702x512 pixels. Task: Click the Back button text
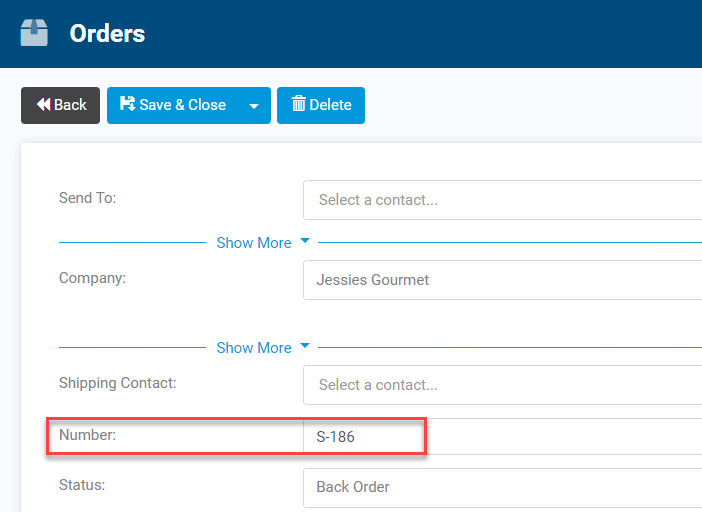70,105
